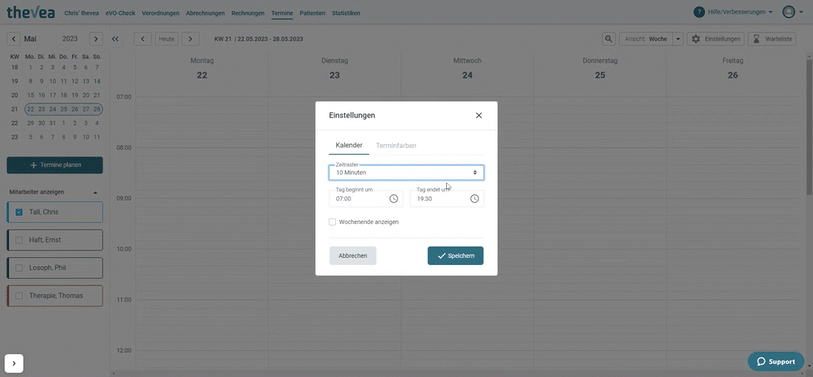Viewport: 813px width, 377px height.
Task: Expand the bottom-left chevron panel button
Action: (14, 364)
